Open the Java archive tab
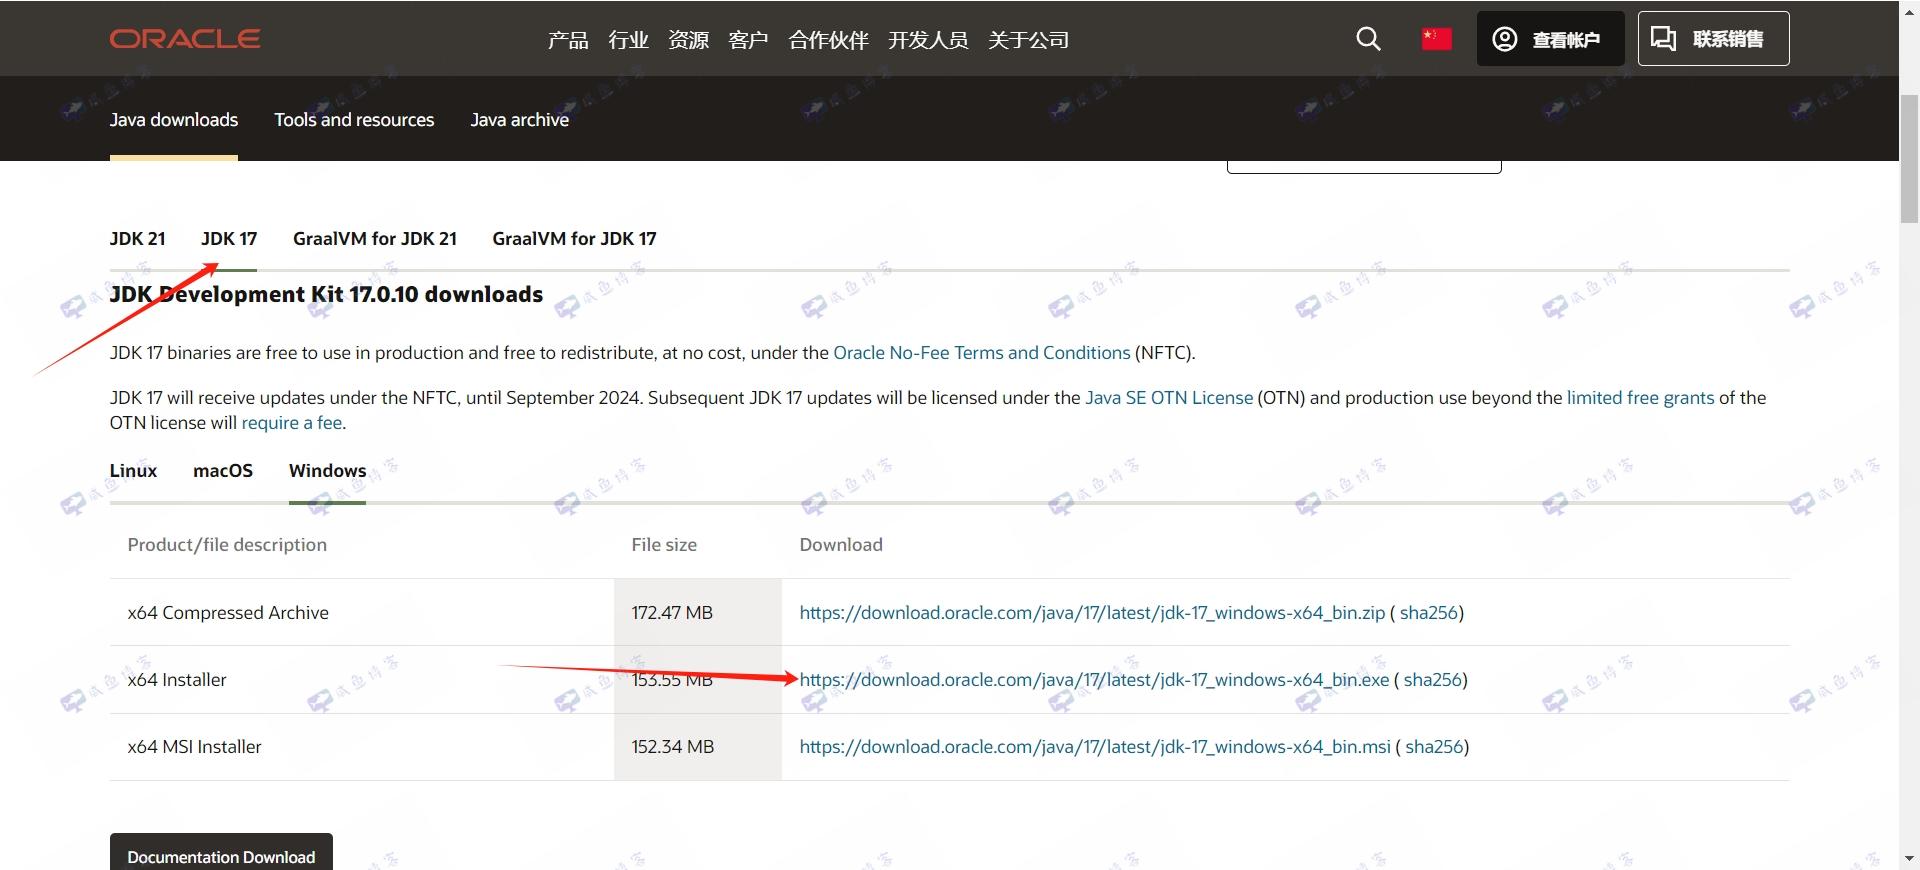Viewport: 1920px width, 870px height. click(x=519, y=120)
